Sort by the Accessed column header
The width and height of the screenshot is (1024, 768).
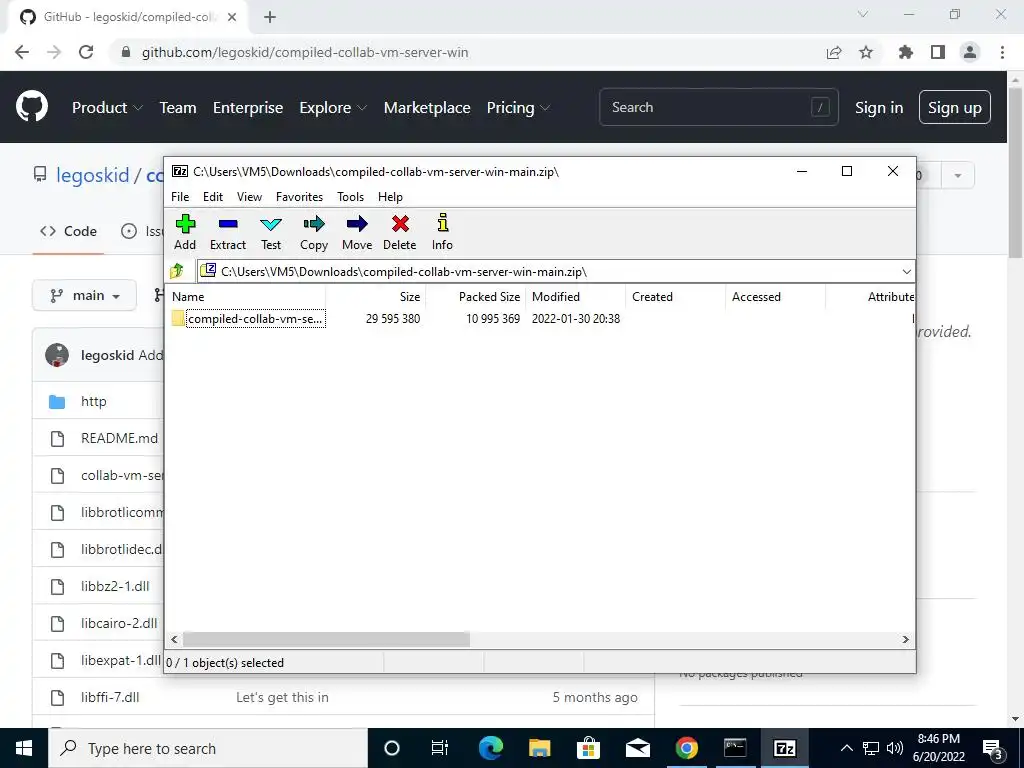[775, 296]
